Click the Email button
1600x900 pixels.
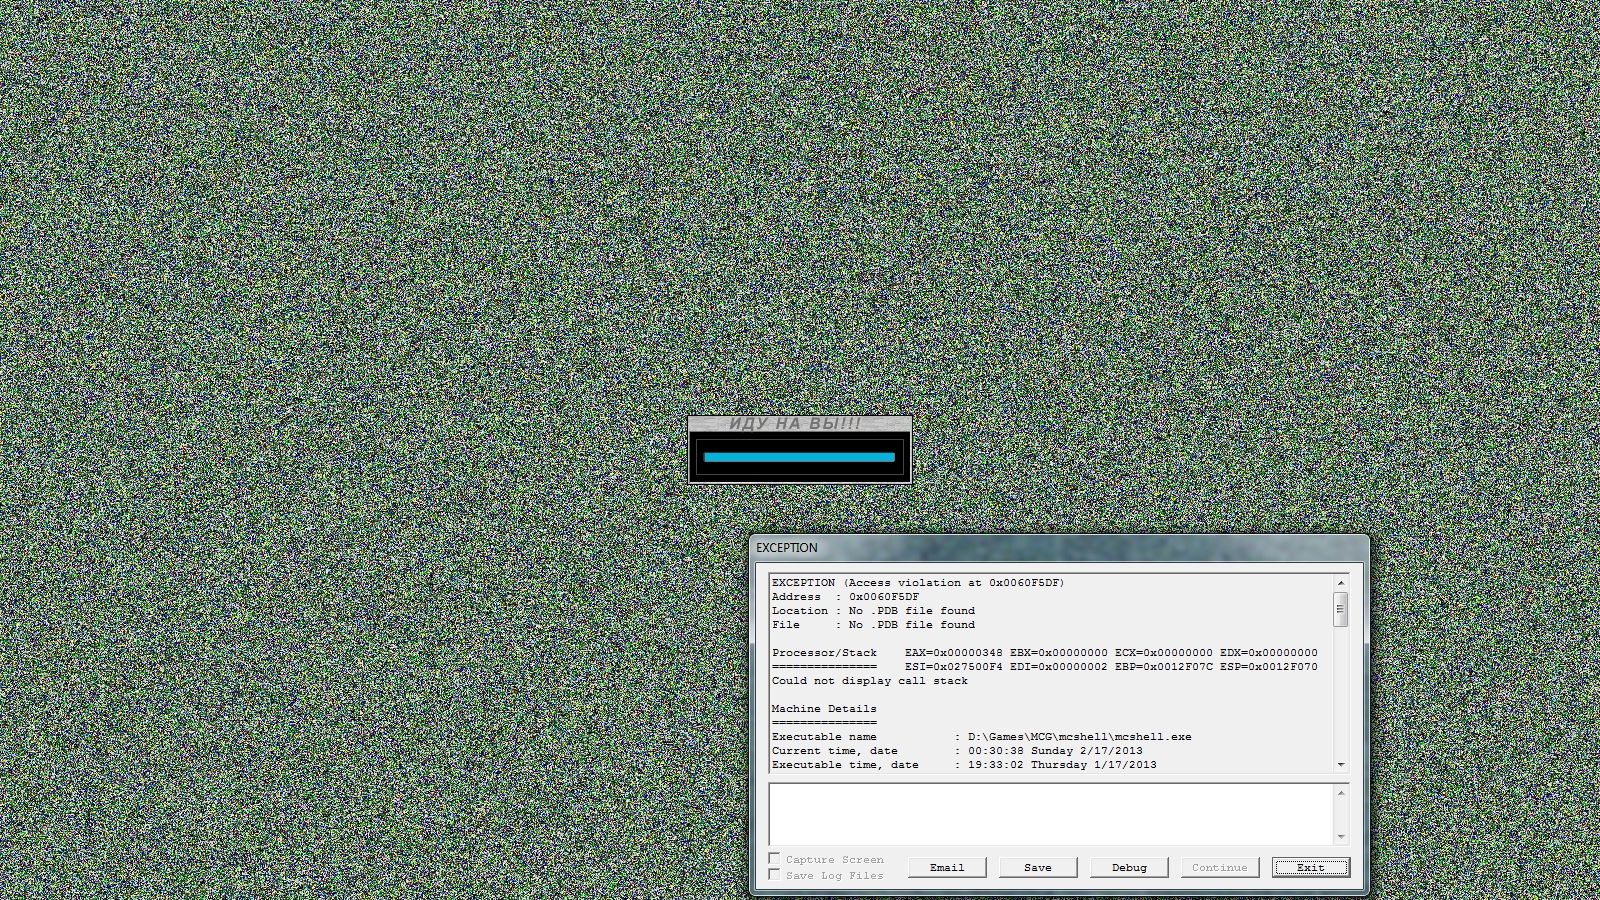947,867
